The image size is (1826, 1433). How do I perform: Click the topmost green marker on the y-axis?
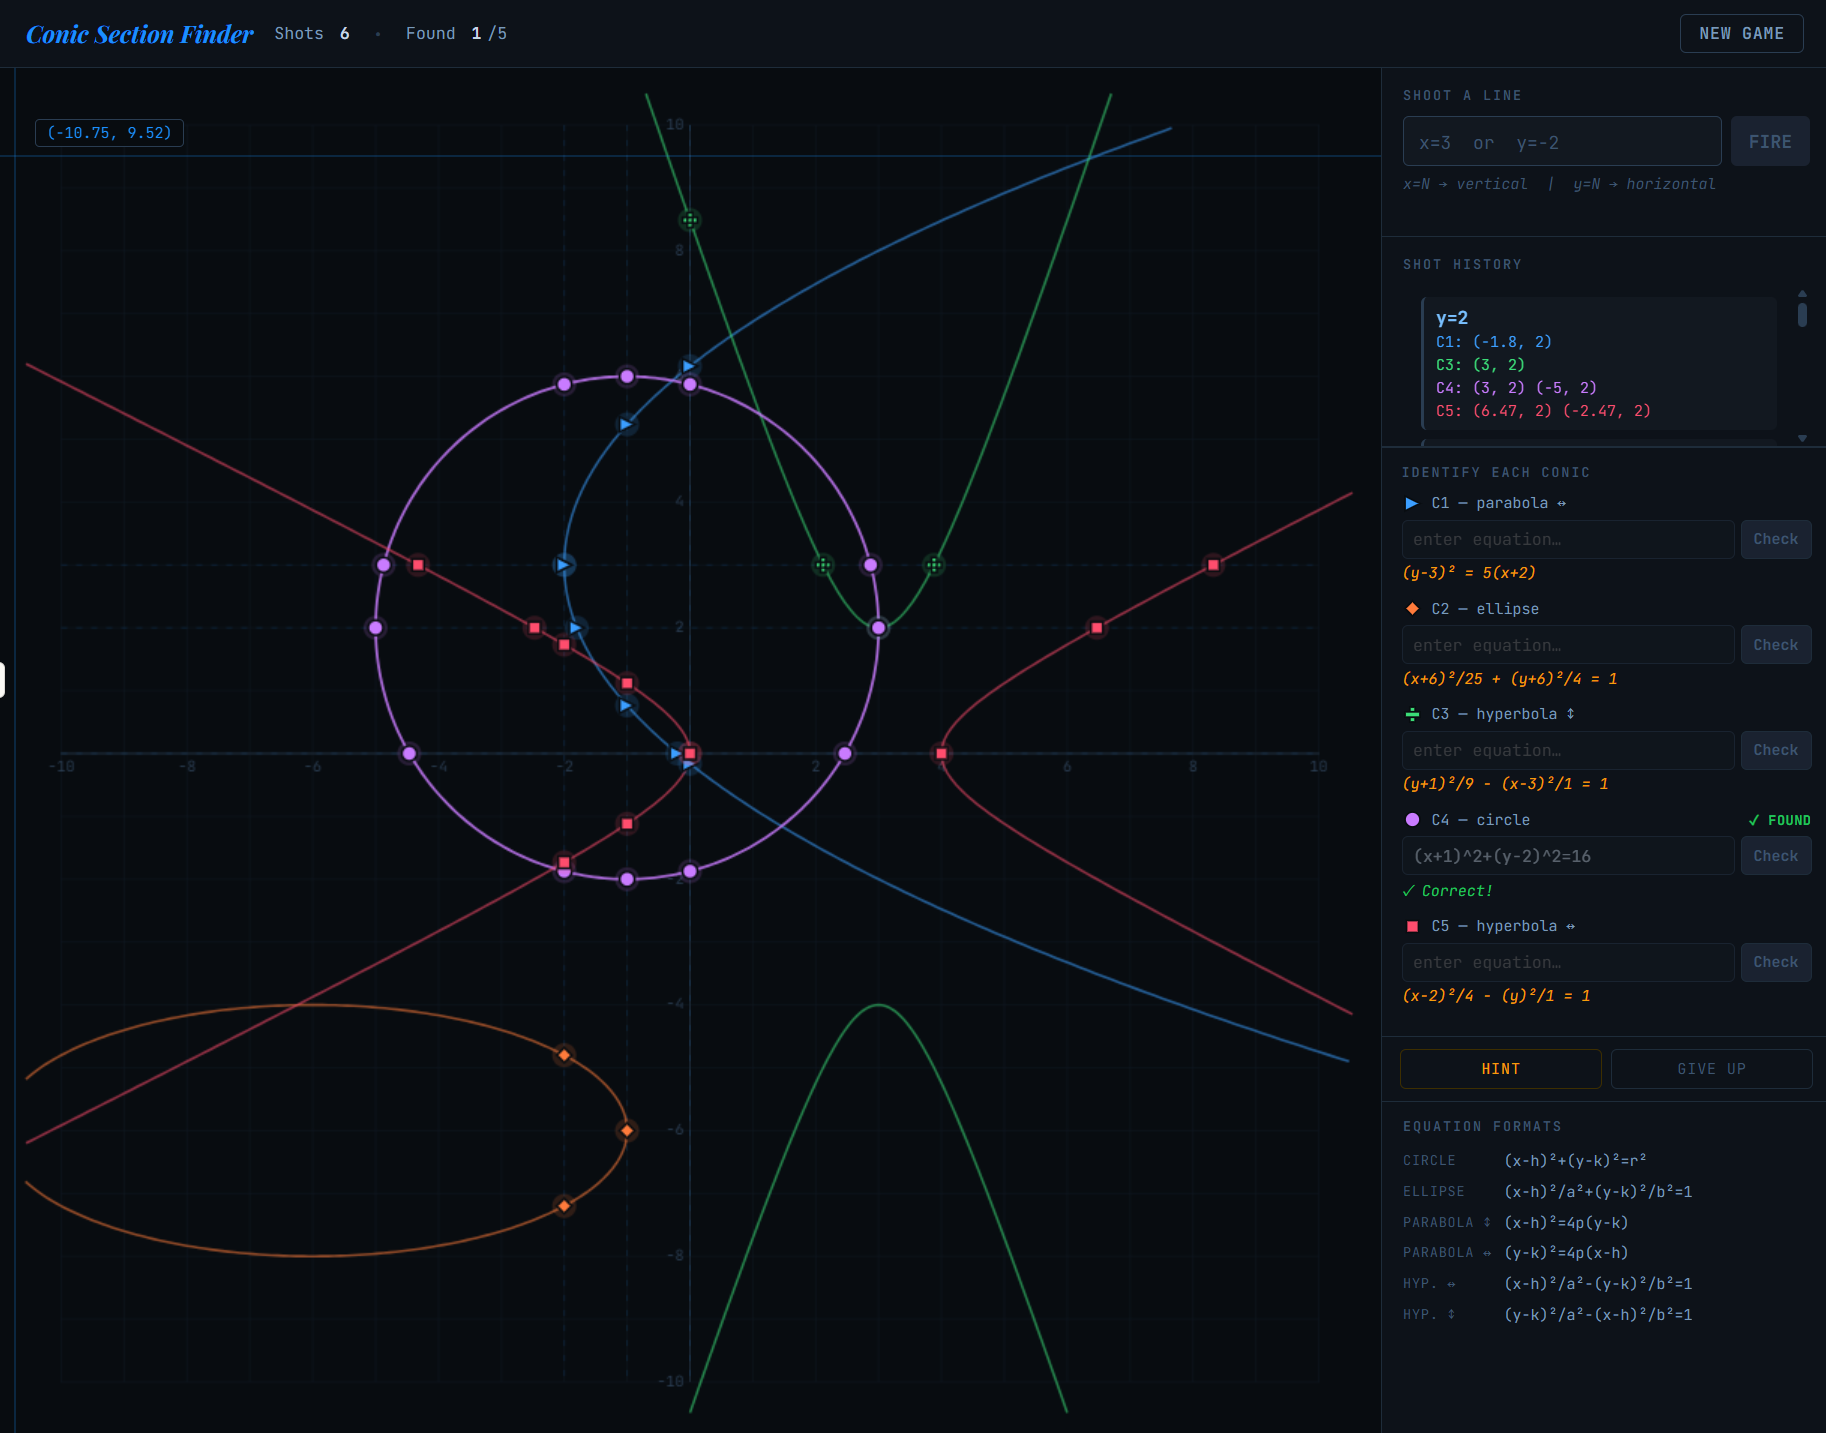coord(689,220)
